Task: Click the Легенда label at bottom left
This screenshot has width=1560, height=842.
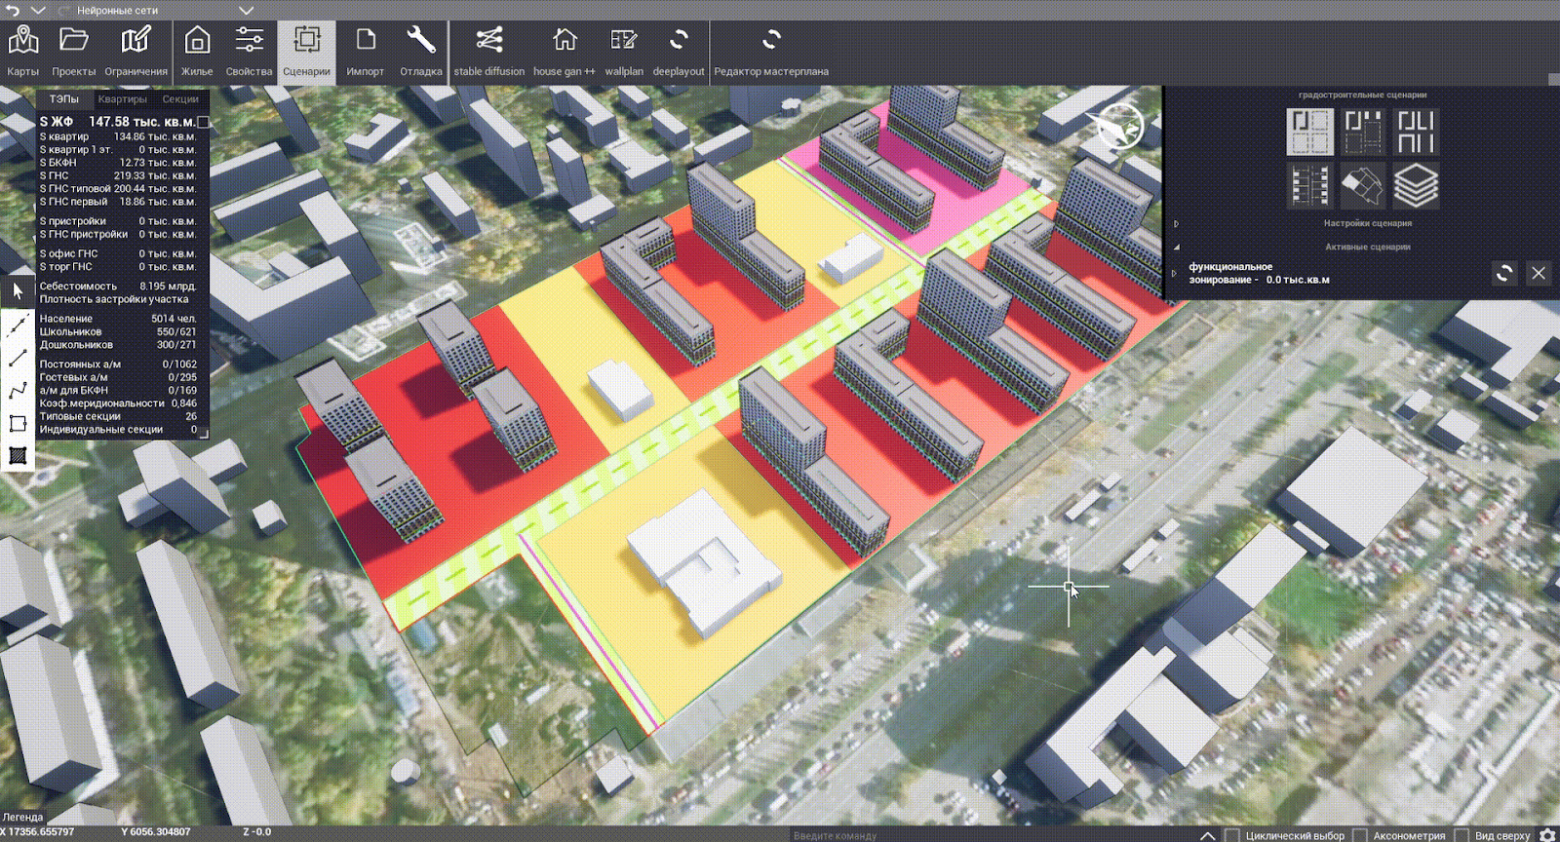Action: click(23, 817)
